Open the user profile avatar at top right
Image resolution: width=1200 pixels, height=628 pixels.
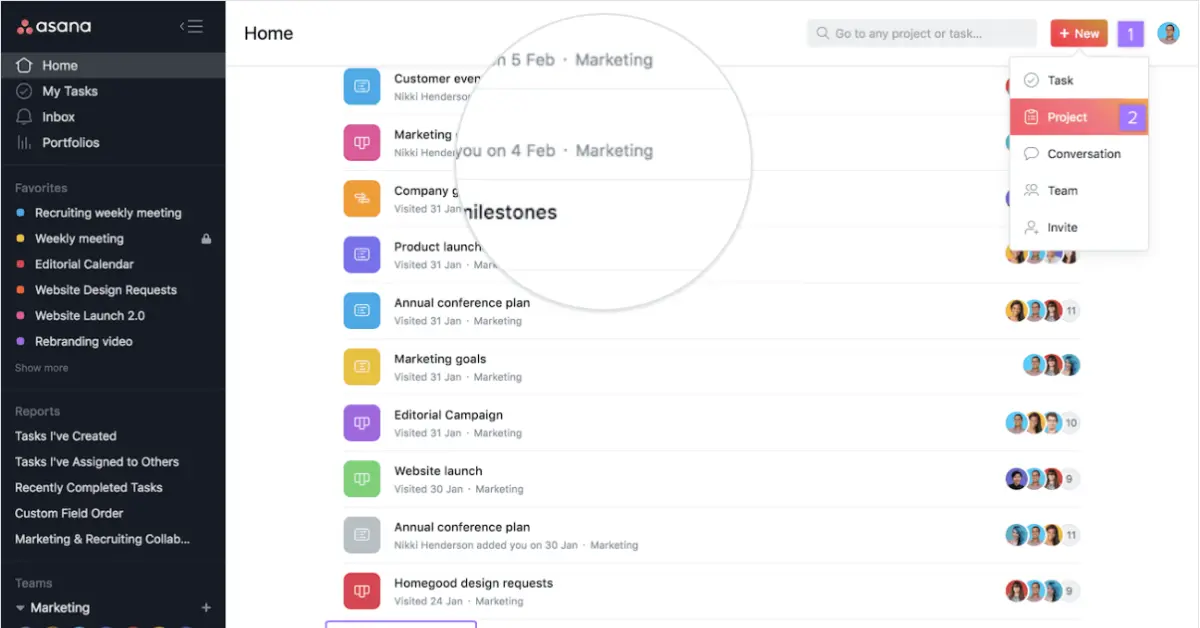(x=1168, y=34)
